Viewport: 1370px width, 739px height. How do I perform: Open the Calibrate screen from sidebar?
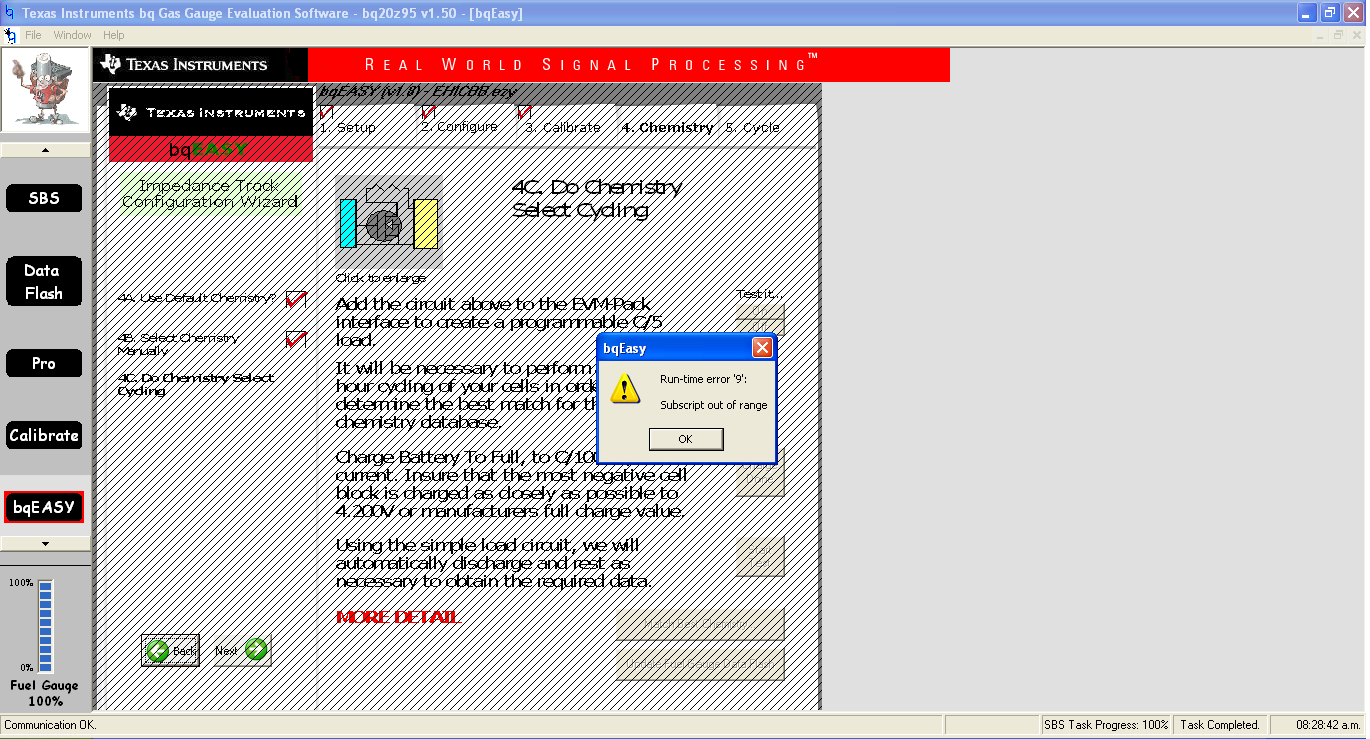click(44, 435)
